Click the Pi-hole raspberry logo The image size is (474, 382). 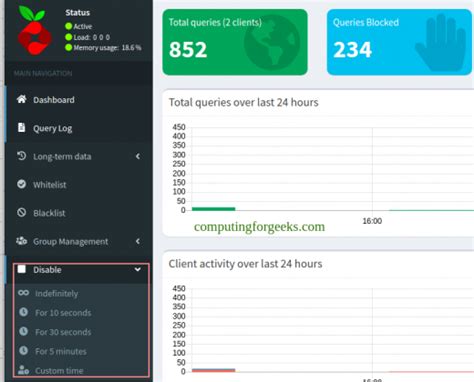pyautogui.click(x=35, y=30)
